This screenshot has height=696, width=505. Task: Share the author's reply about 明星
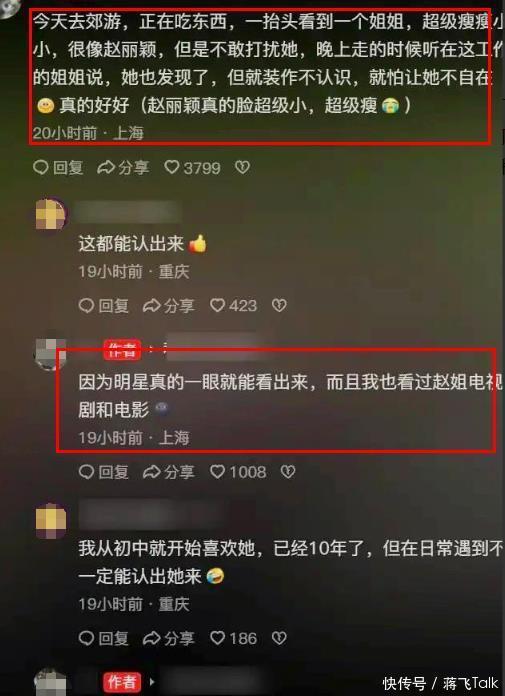169,472
